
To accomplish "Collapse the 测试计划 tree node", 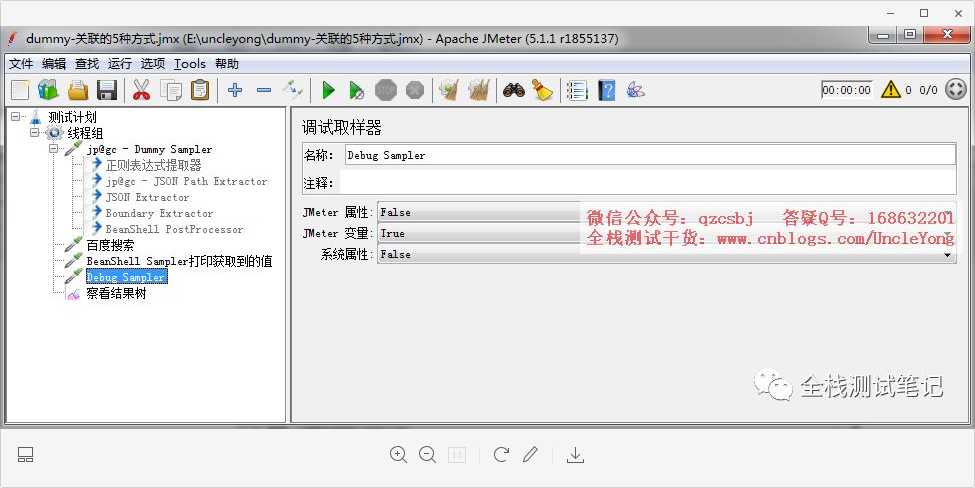I will [16, 116].
